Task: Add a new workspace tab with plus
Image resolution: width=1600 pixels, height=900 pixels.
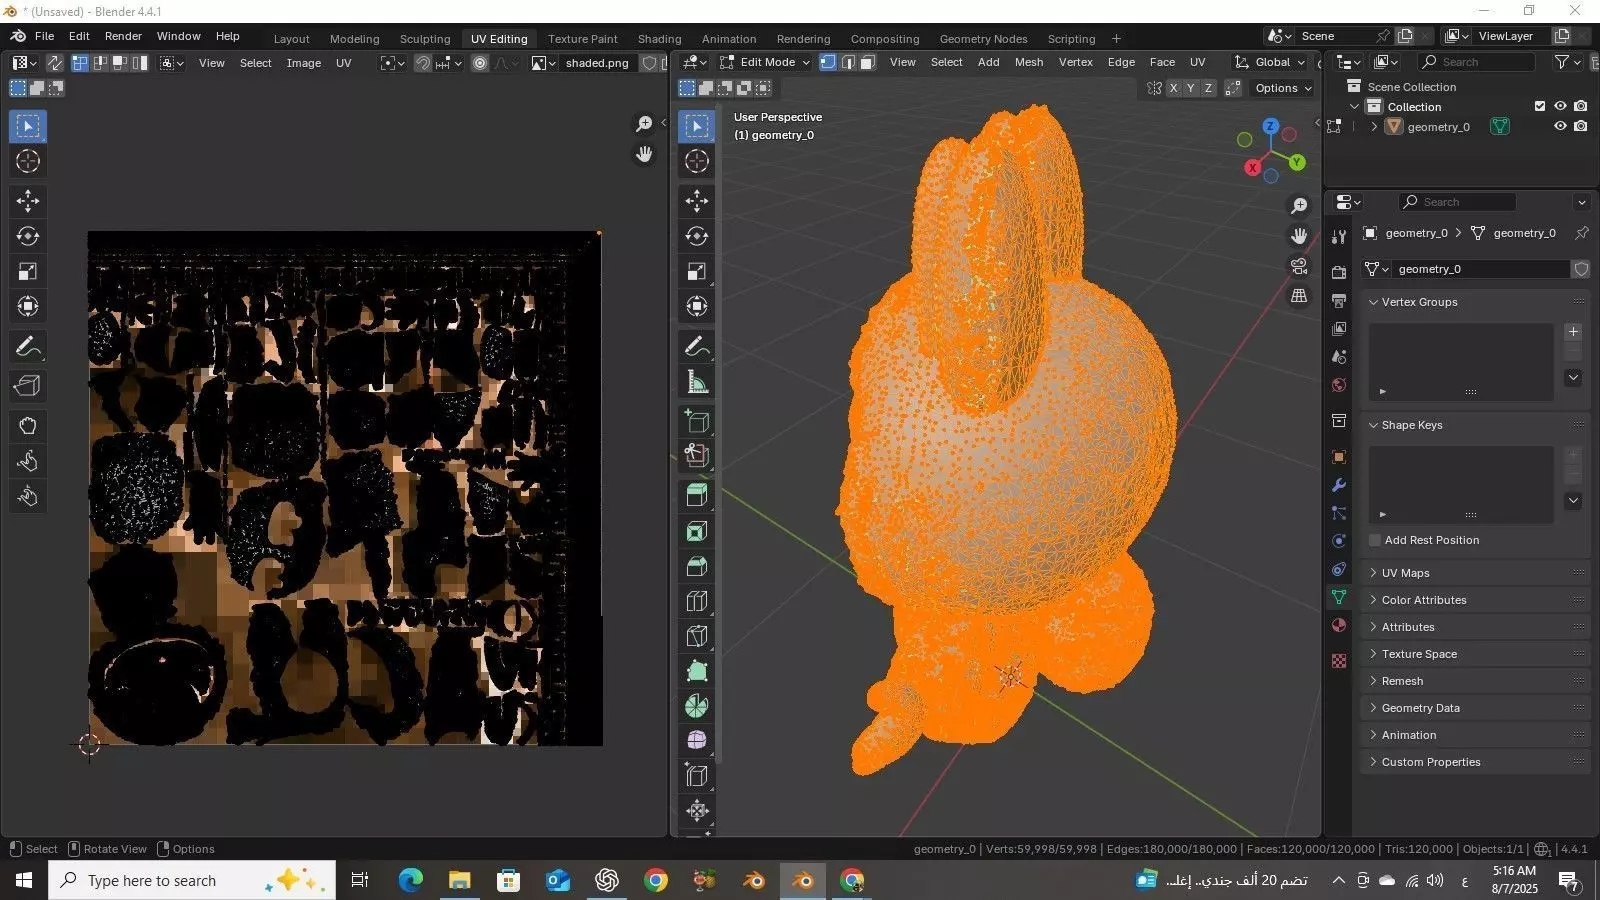Action: (x=1117, y=39)
